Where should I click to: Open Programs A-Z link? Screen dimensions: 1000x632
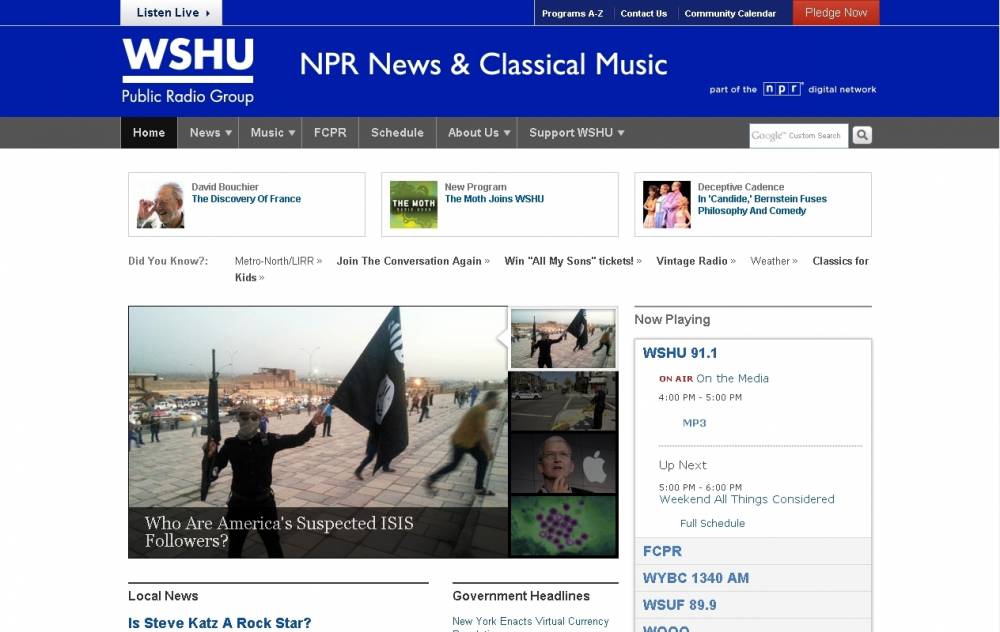[x=572, y=13]
